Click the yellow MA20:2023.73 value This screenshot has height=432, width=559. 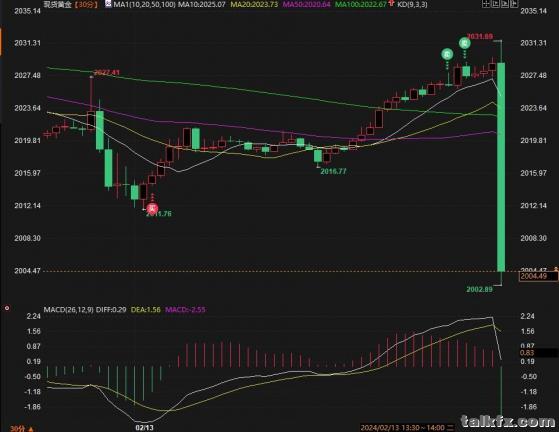click(254, 4)
